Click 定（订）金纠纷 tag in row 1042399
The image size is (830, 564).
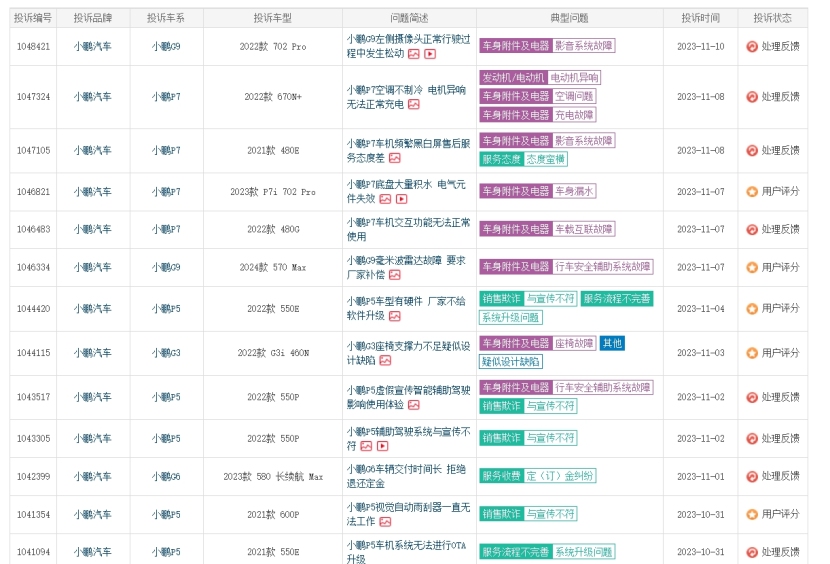click(560, 476)
